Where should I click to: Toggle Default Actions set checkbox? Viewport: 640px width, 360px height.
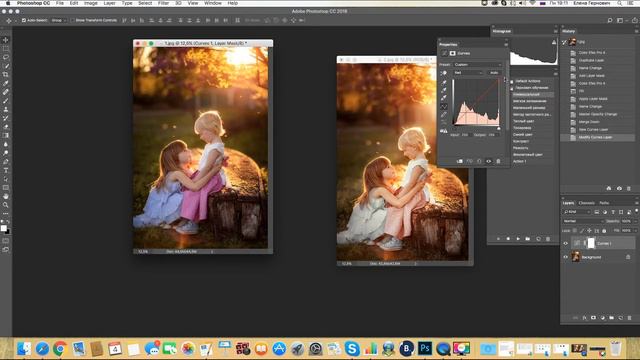512,81
